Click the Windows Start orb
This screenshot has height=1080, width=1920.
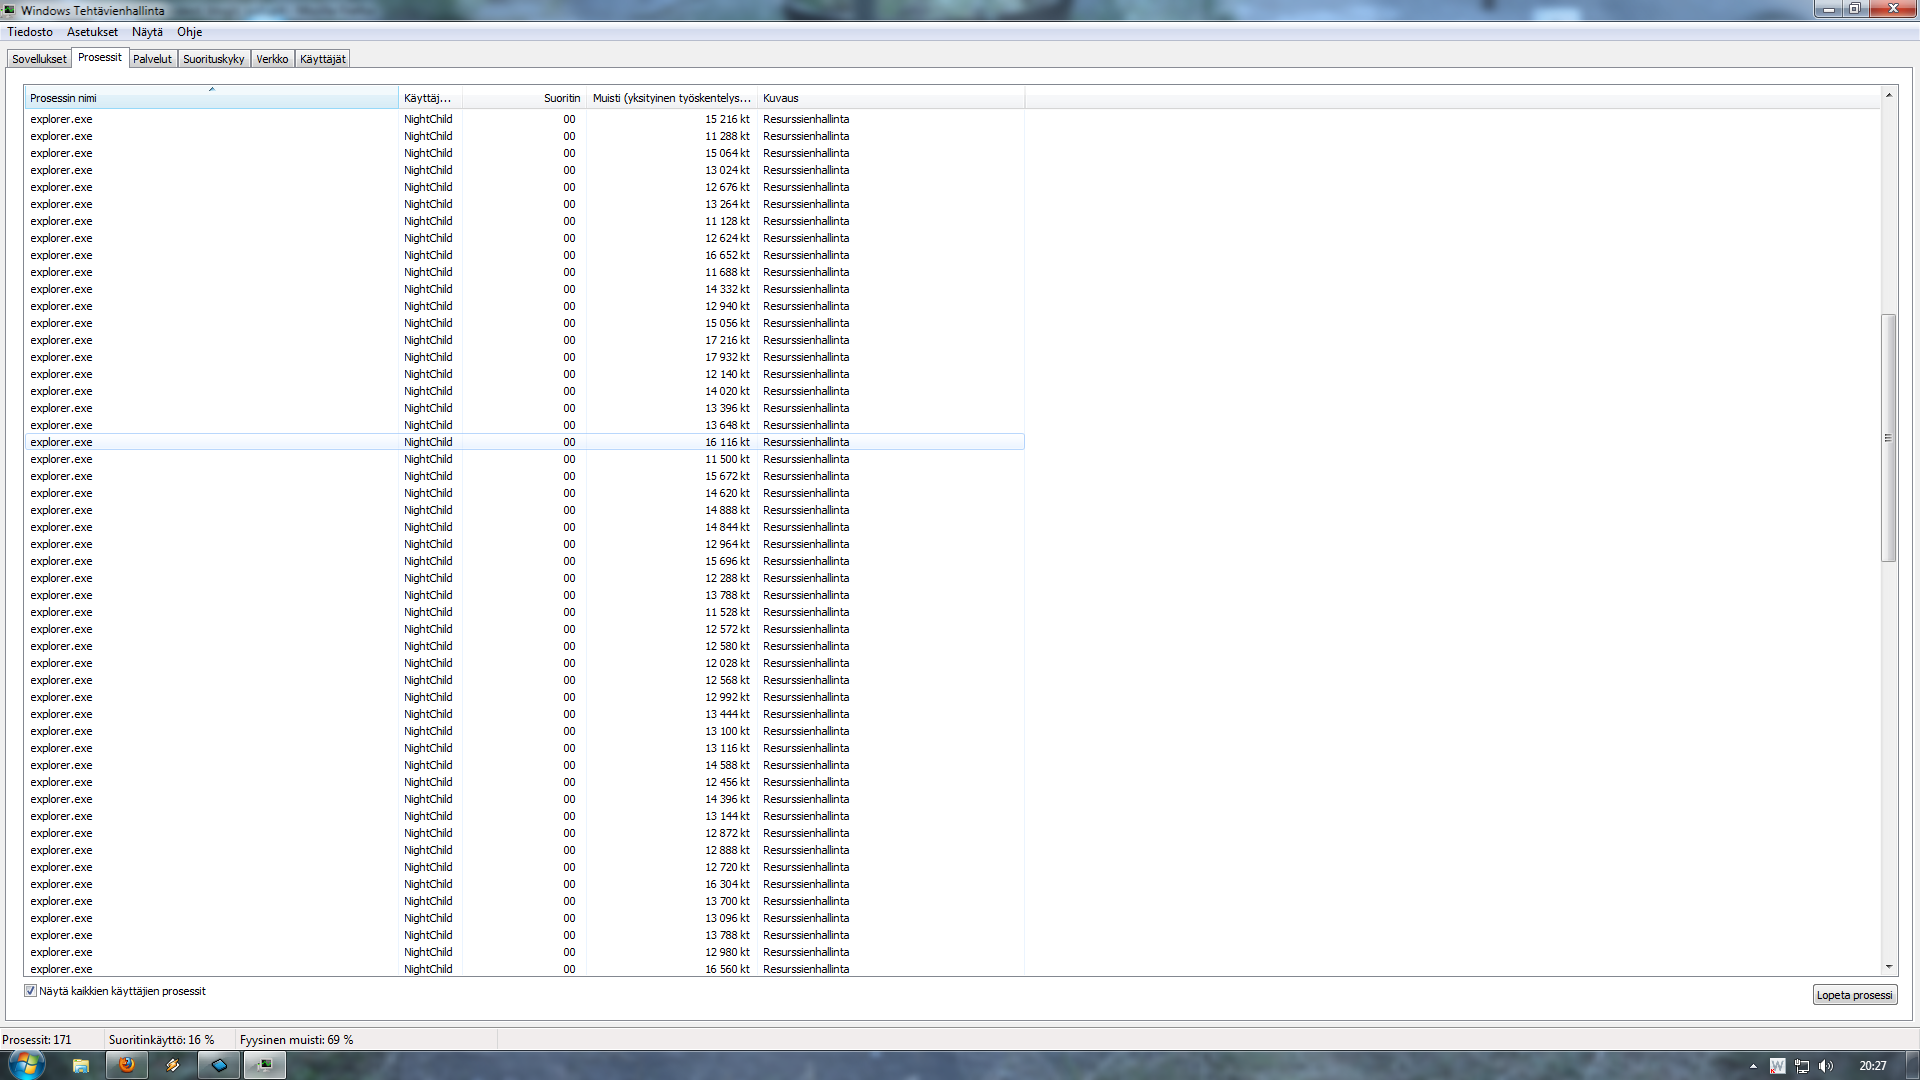(27, 1064)
